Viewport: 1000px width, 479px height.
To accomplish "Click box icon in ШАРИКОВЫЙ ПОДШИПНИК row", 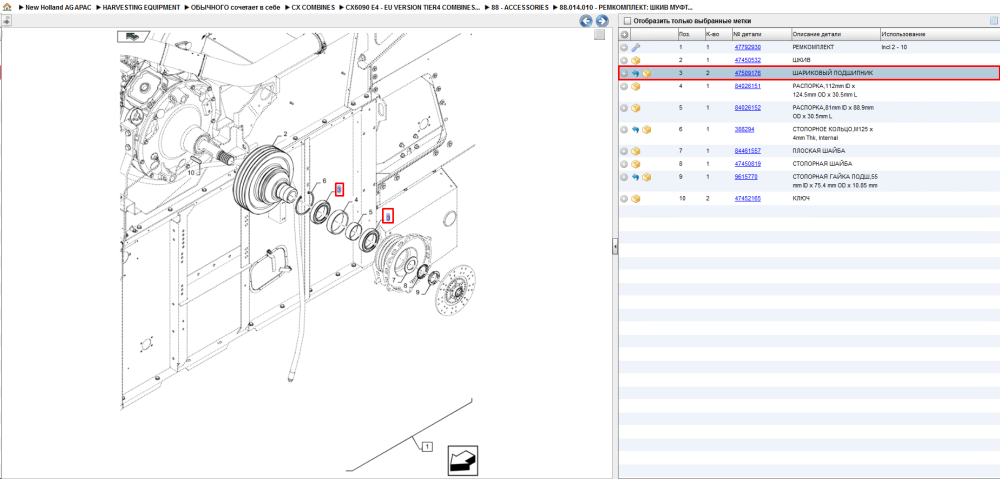I will pyautogui.click(x=647, y=73).
